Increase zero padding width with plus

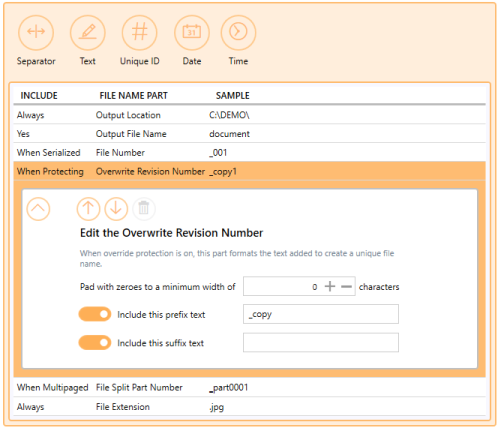point(330,286)
